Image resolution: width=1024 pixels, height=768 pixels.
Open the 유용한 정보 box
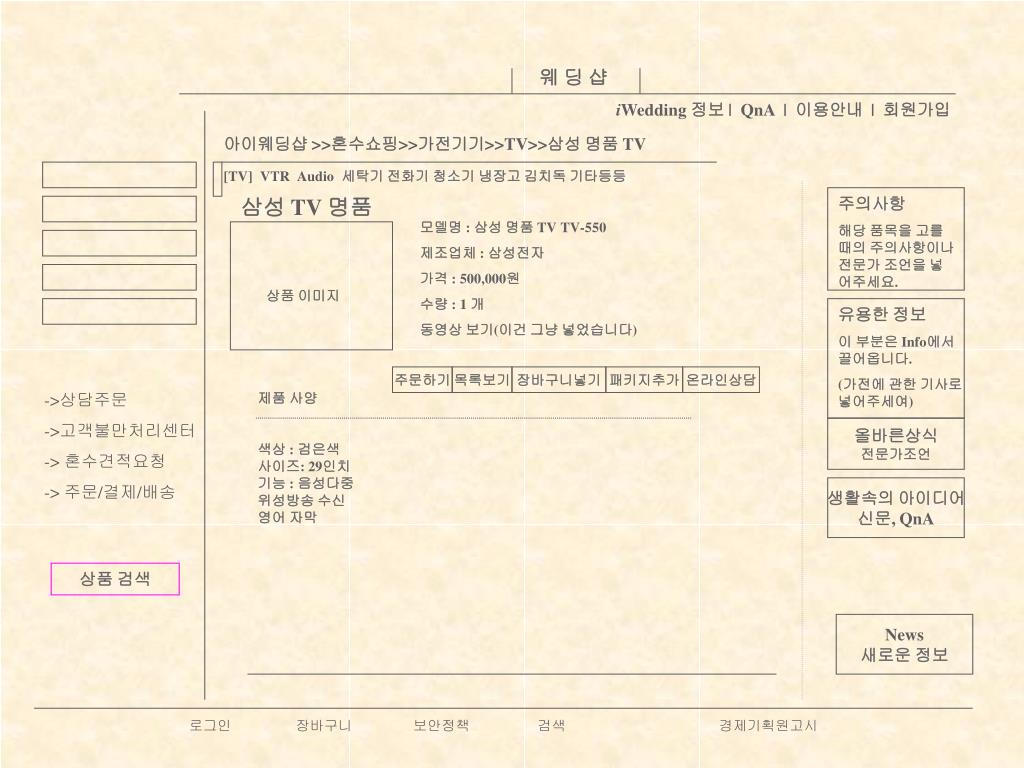coord(895,359)
